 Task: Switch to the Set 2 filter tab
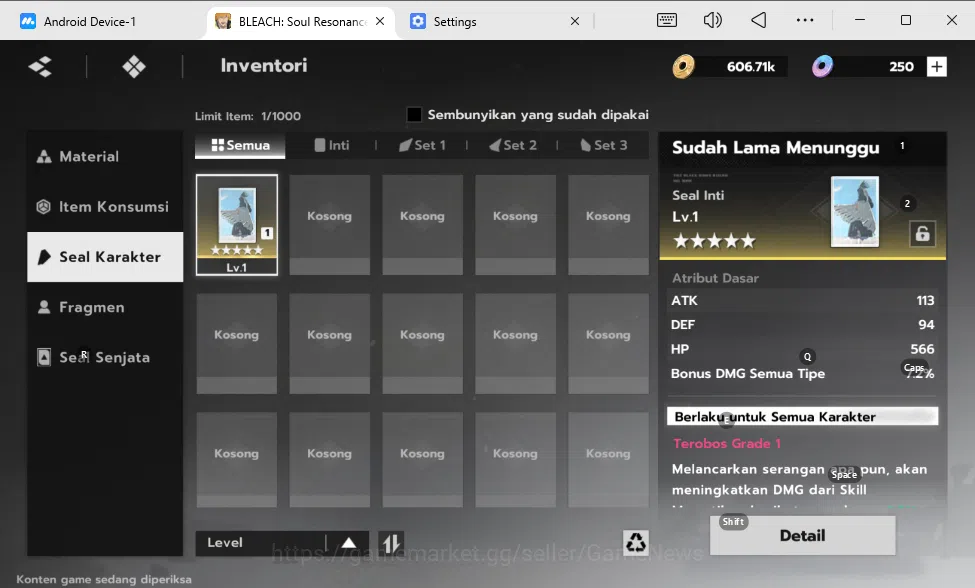(x=512, y=145)
